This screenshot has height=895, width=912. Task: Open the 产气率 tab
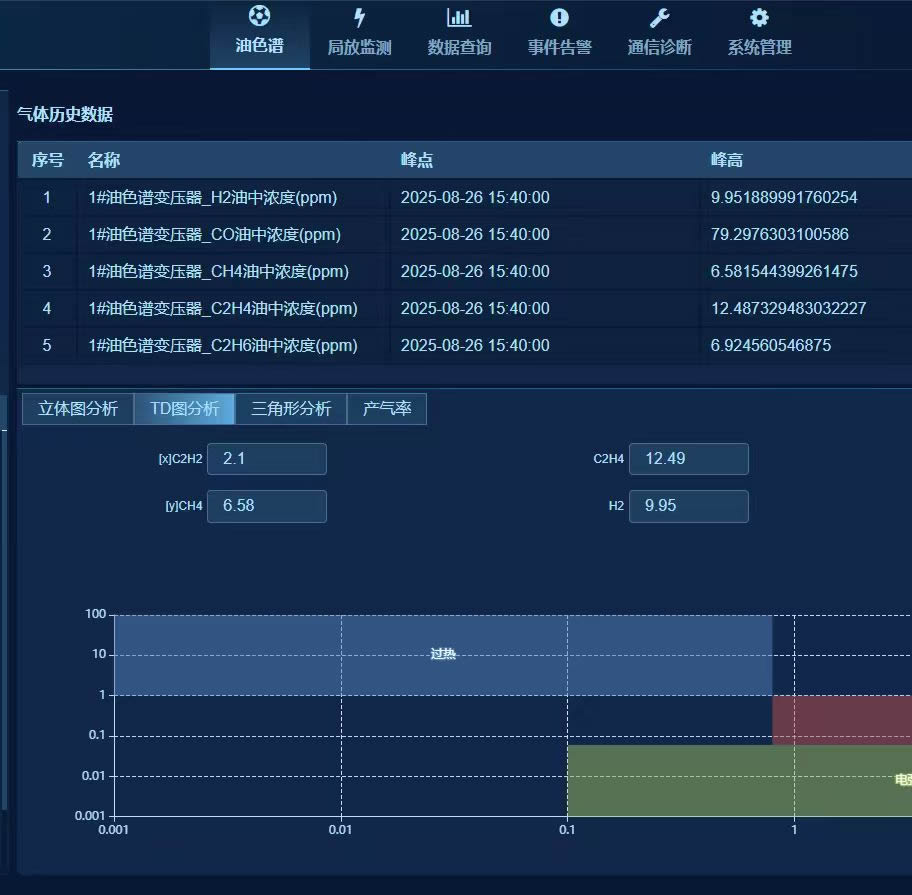(x=386, y=409)
